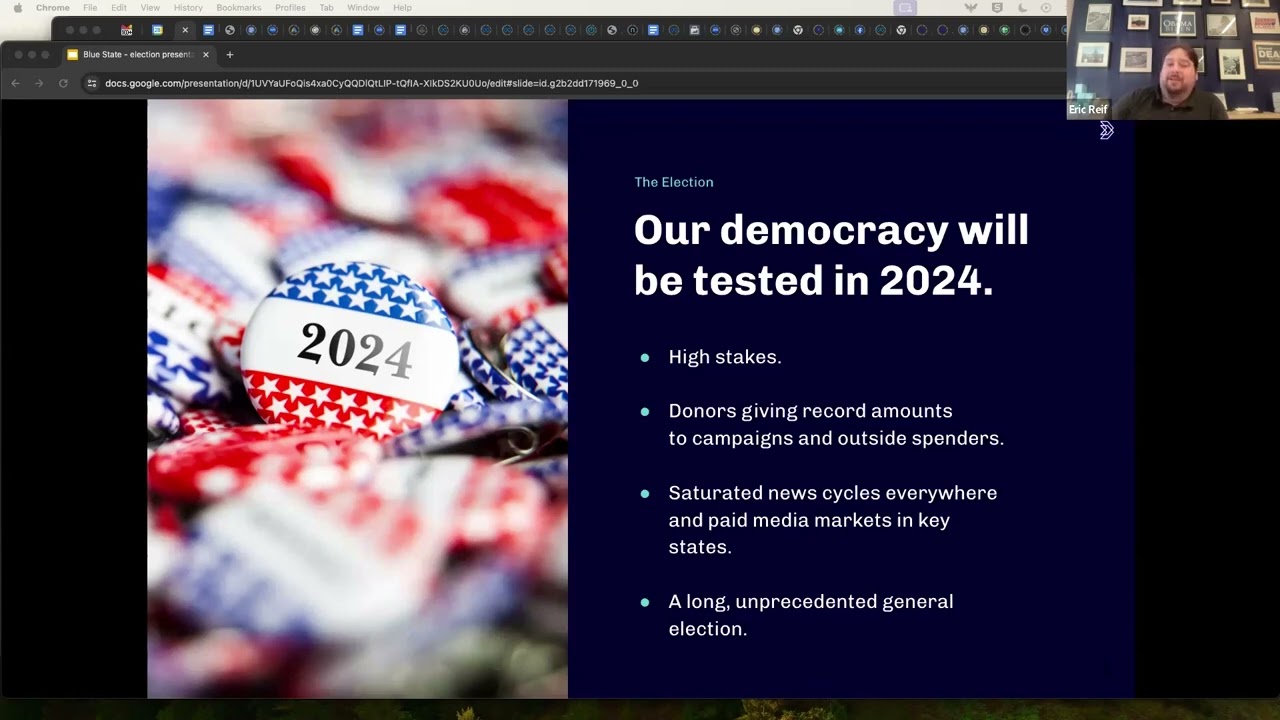The image size is (1280, 720).
Task: Open the File menu
Action: [x=90, y=8]
